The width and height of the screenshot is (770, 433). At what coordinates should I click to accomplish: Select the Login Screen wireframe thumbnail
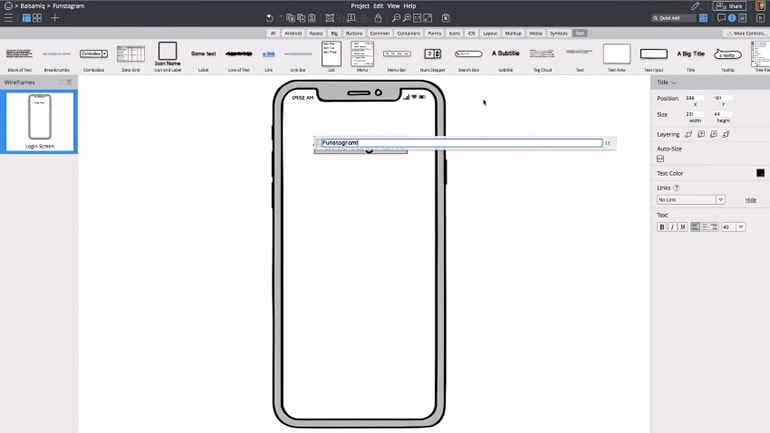tap(39, 121)
